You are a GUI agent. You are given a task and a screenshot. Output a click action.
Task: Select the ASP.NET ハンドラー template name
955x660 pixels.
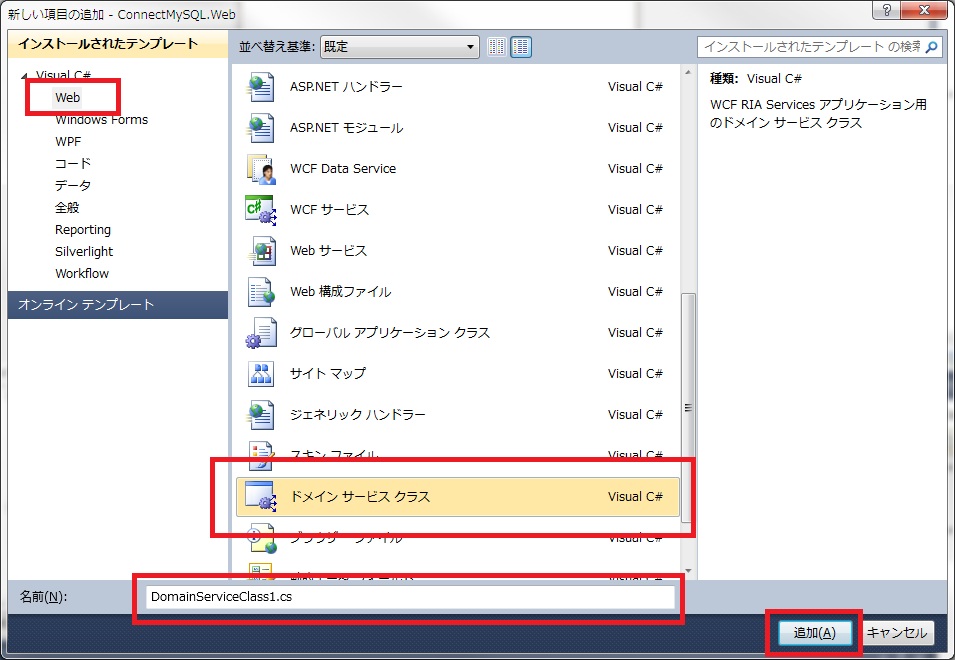(346, 87)
